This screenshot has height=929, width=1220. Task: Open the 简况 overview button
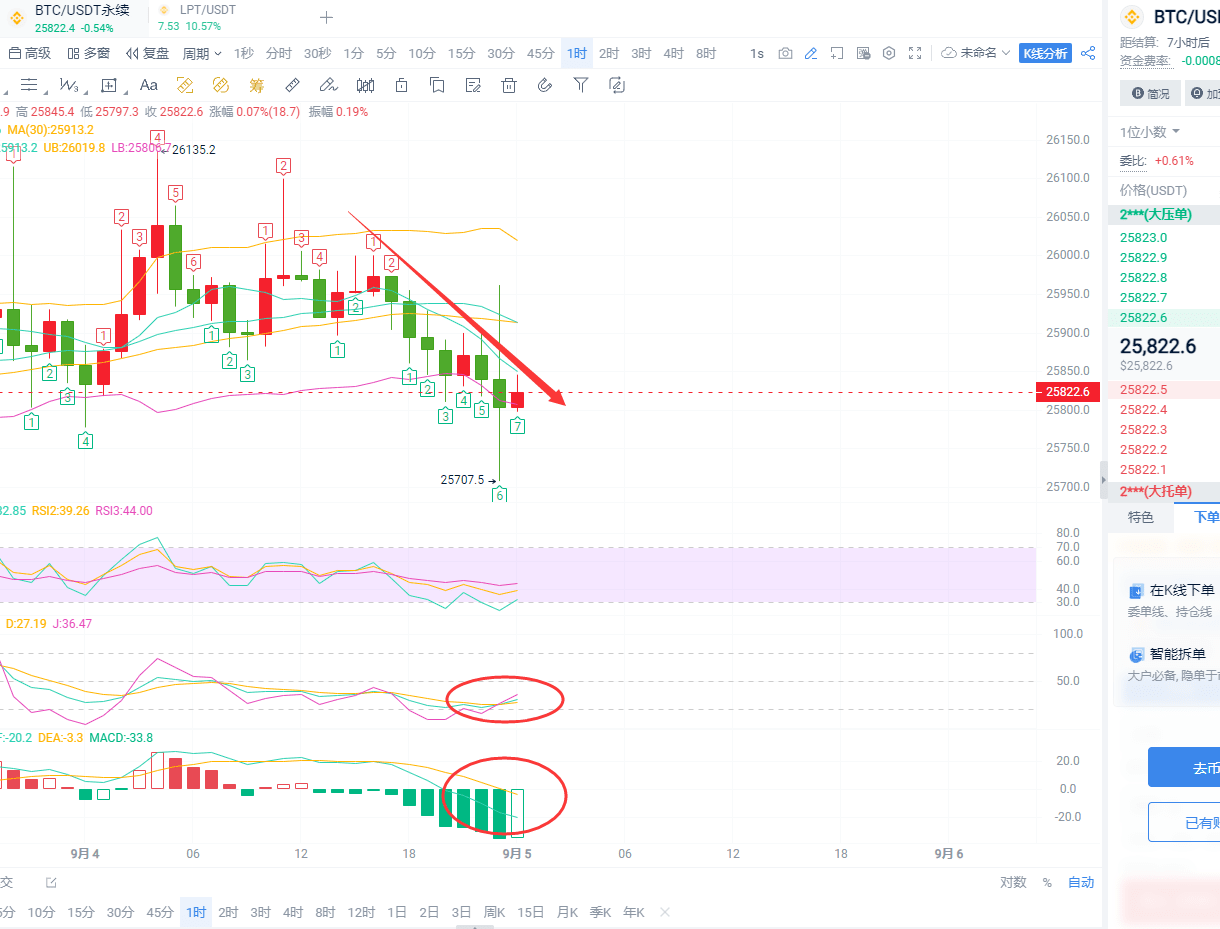click(1150, 94)
